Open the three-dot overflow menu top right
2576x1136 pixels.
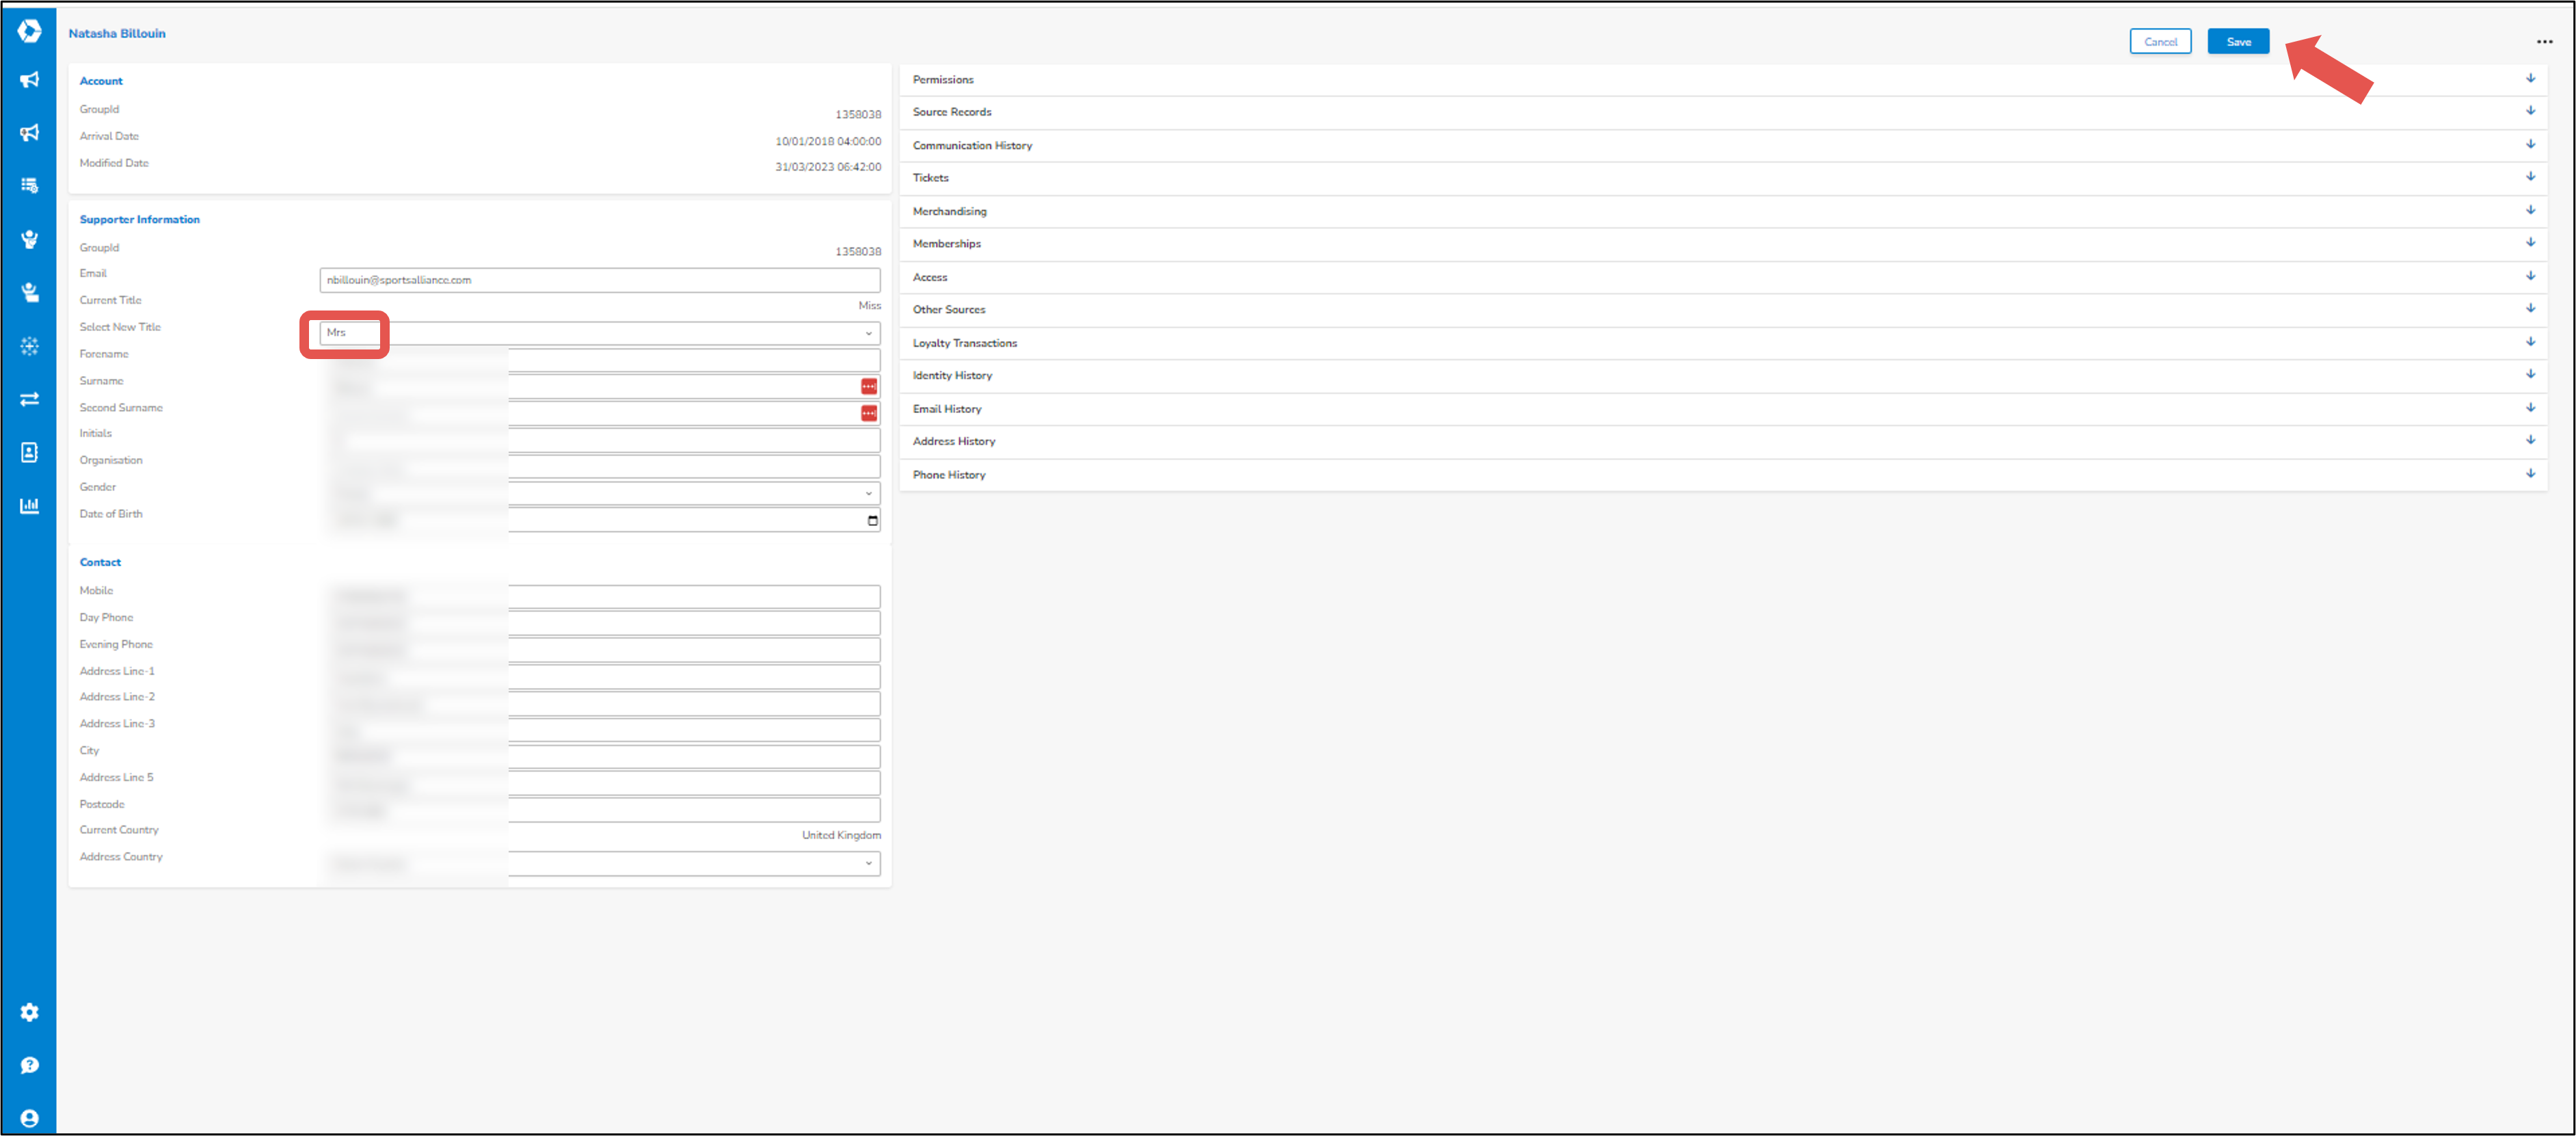2544,42
